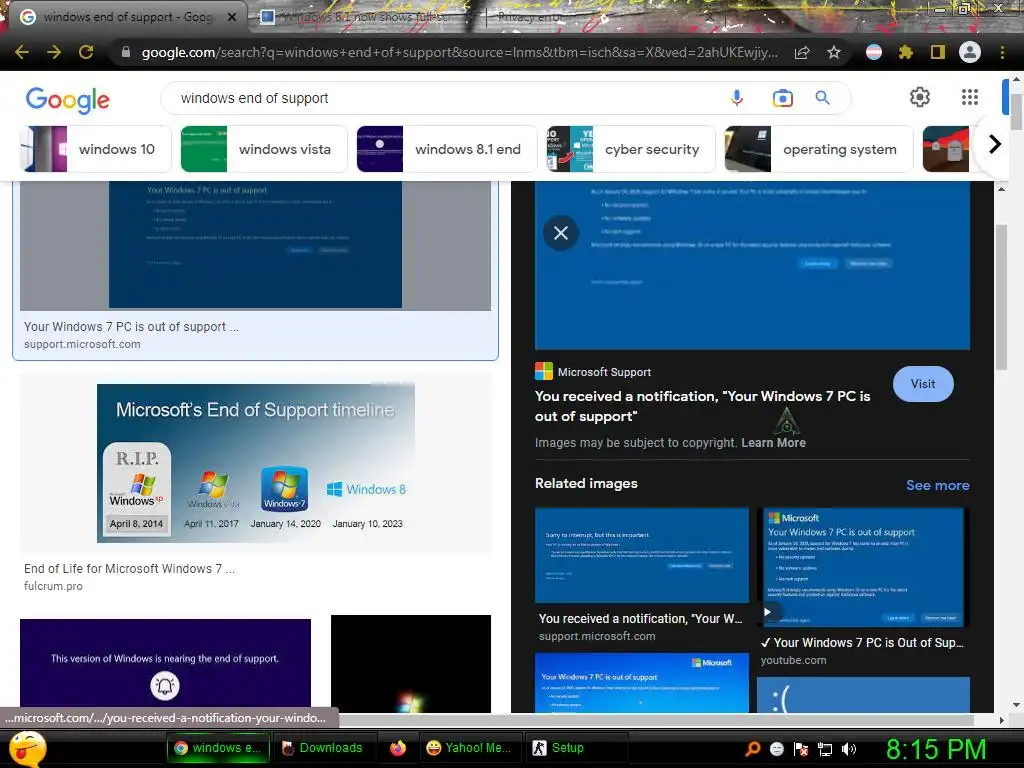Click in the Google search input field

pyautogui.click(x=444, y=98)
